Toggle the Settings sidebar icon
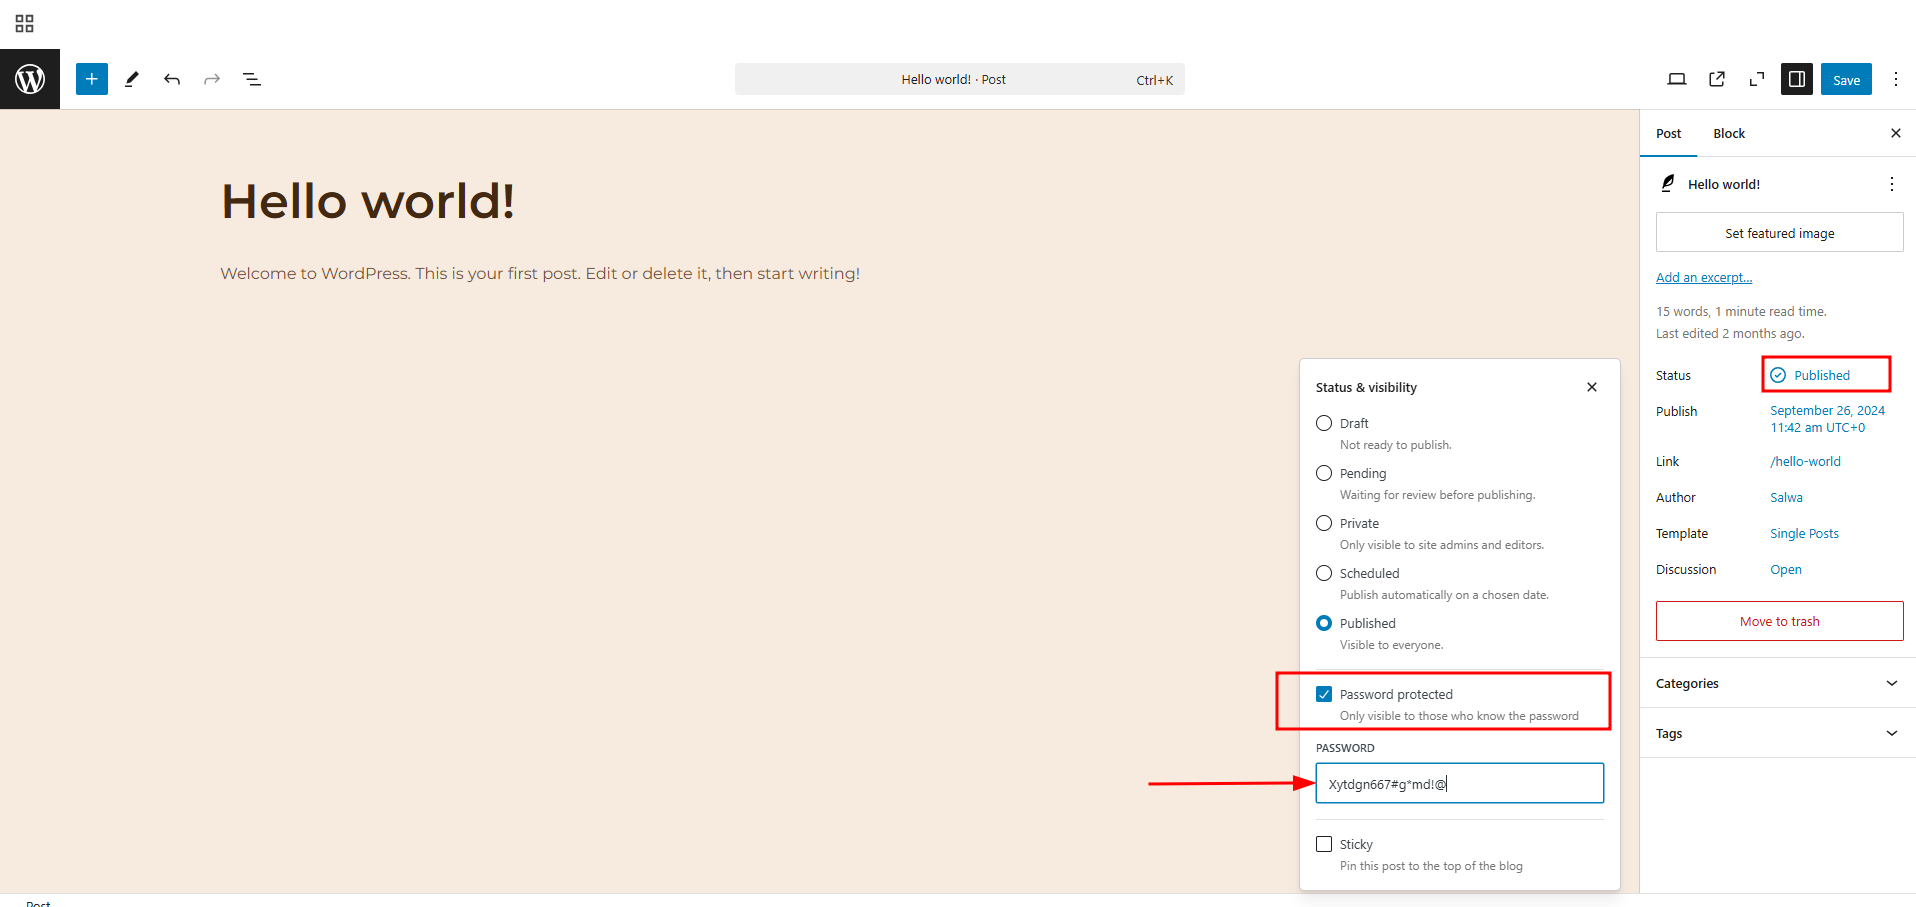Screen dimensions: 1916x907 [x=1796, y=79]
